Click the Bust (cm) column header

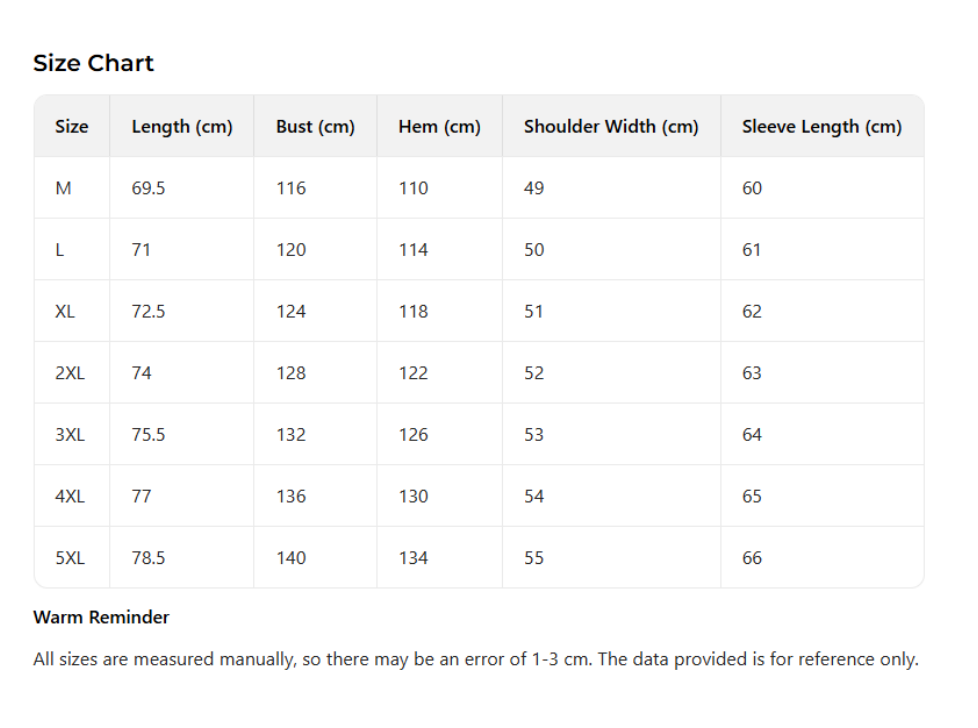315,127
